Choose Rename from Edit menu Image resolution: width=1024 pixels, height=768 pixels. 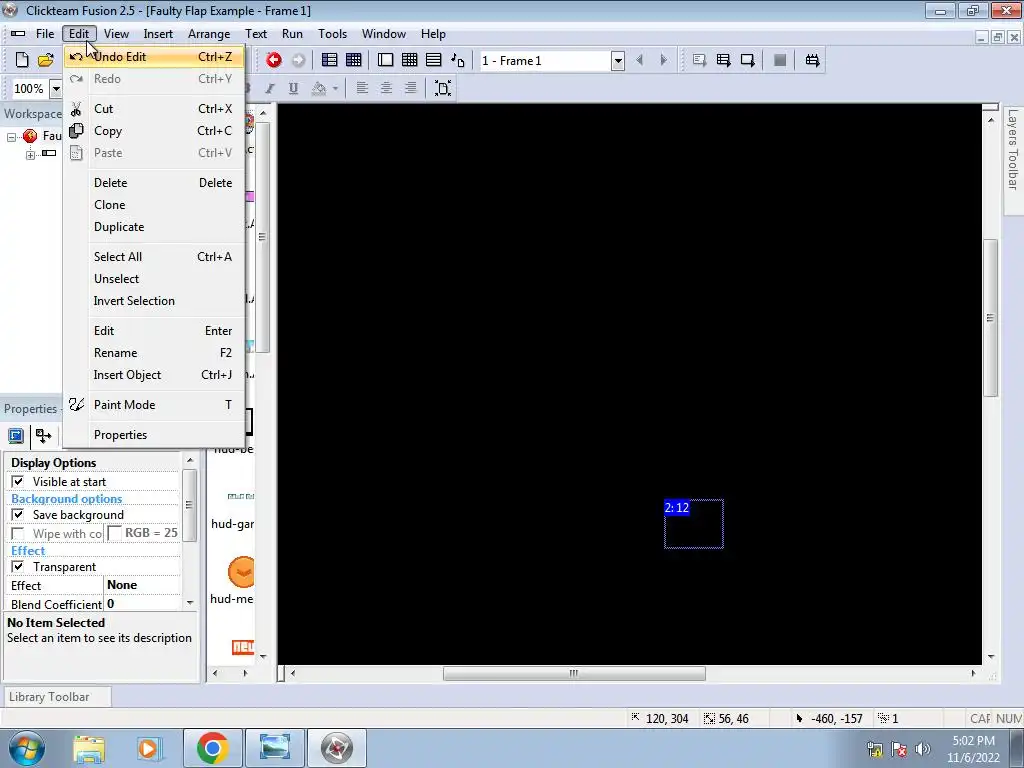154,353
